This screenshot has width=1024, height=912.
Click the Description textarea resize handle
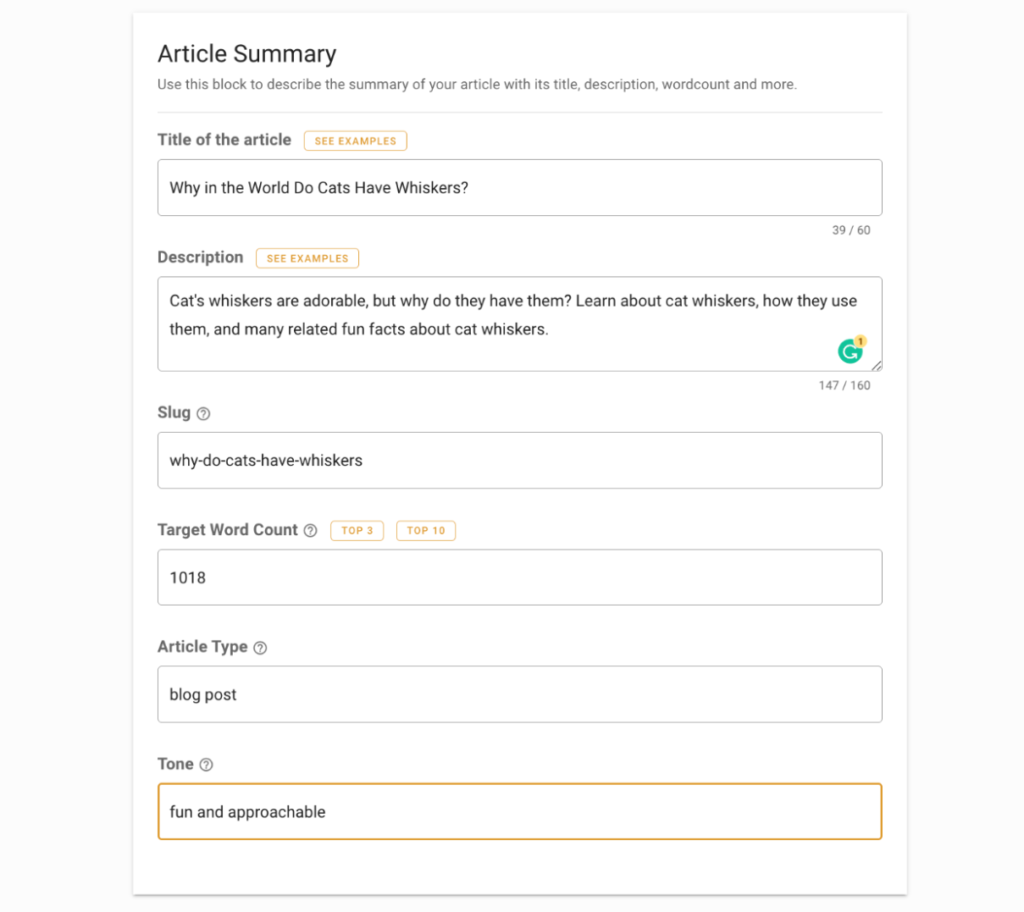click(x=876, y=366)
